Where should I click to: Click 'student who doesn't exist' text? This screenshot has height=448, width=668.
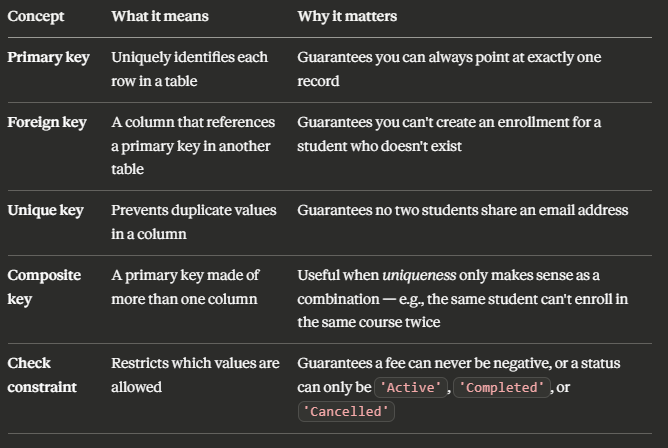pos(379,146)
